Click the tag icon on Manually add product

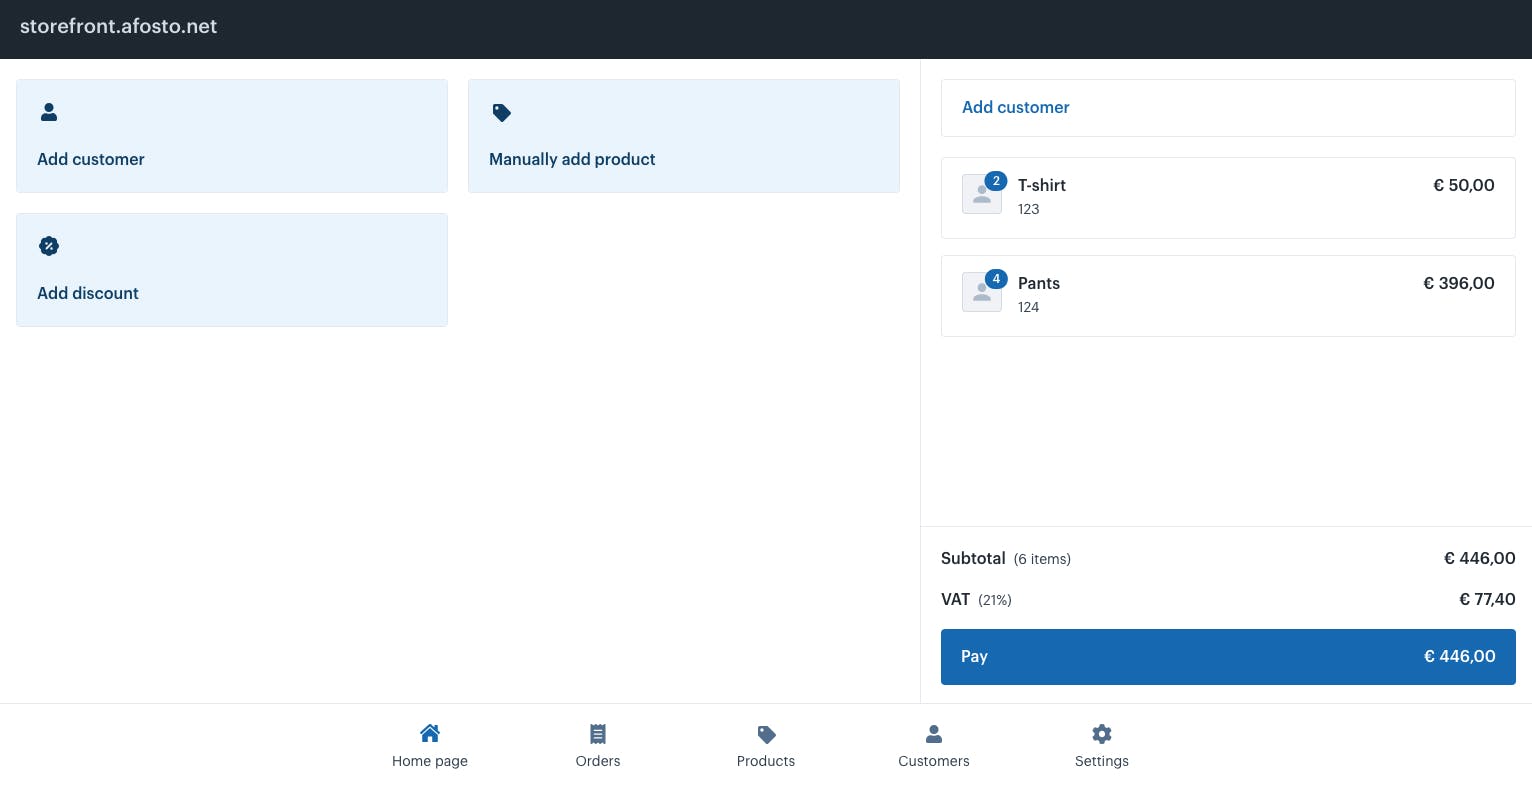pyautogui.click(x=502, y=113)
